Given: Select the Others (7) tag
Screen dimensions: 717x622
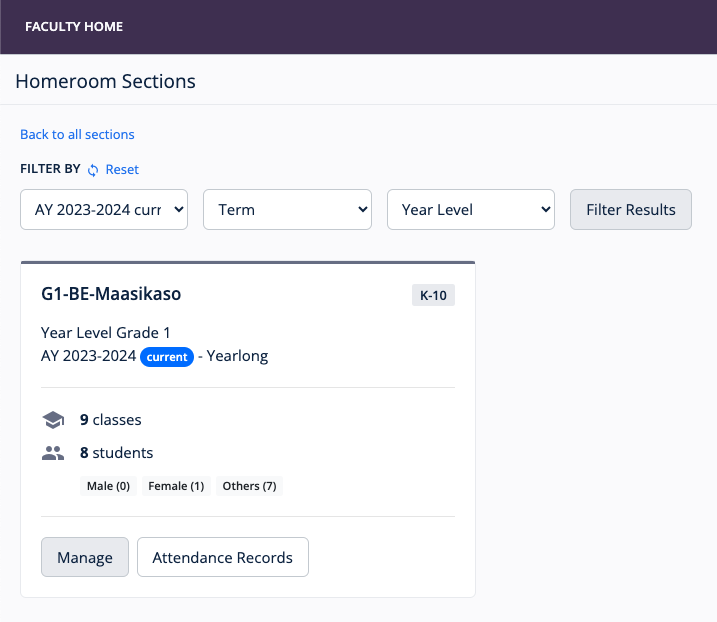Looking at the screenshot, I should coord(249,486).
